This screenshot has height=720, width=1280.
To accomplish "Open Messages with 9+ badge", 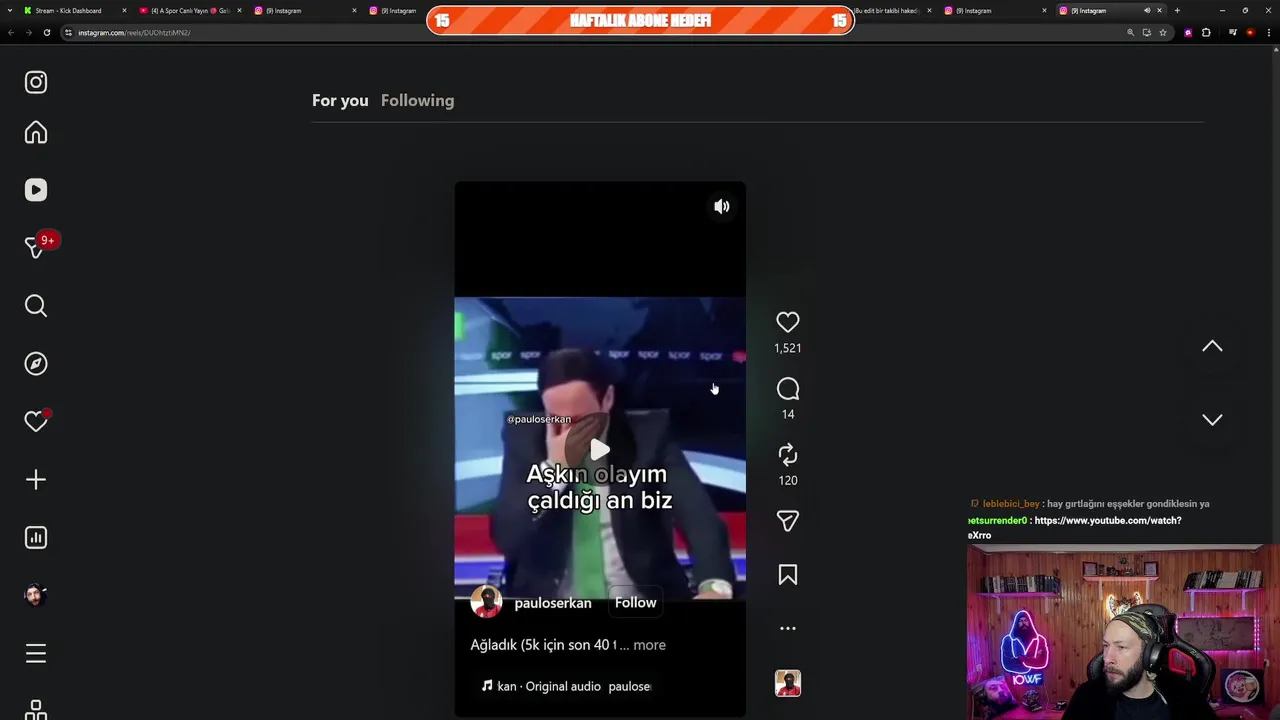I will point(38,247).
